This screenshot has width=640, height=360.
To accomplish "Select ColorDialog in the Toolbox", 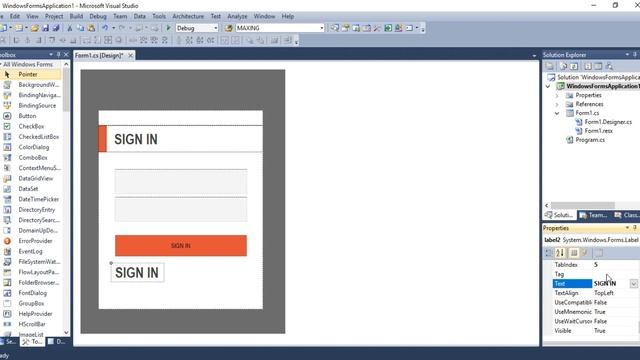I will [34, 147].
